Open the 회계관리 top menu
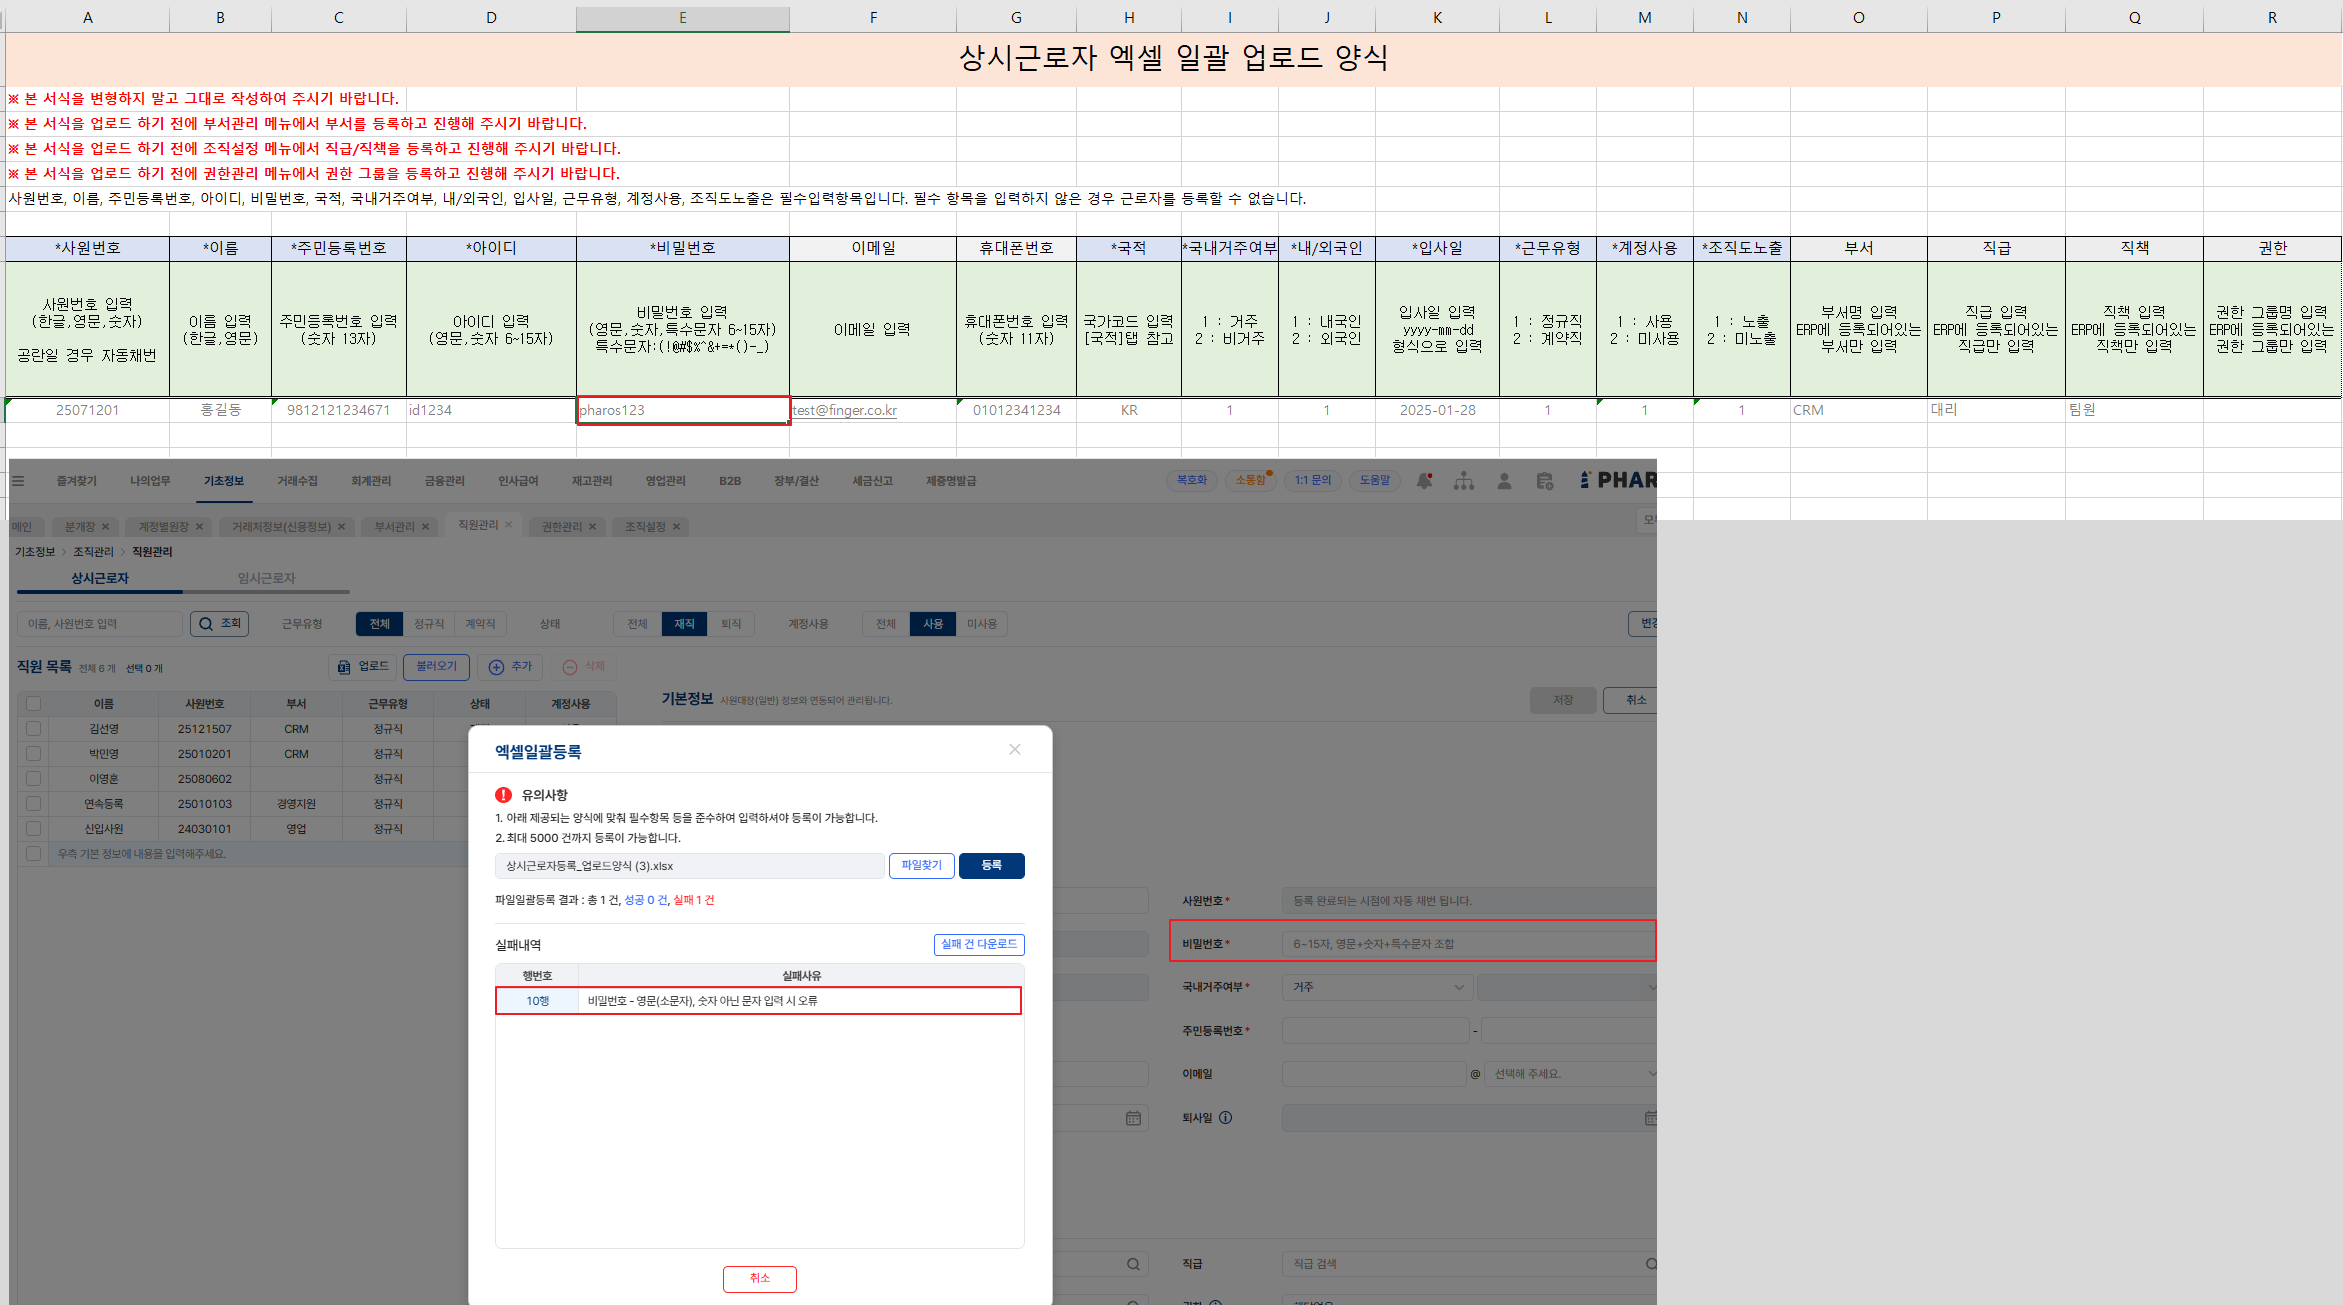The height and width of the screenshot is (1305, 2343). [371, 481]
